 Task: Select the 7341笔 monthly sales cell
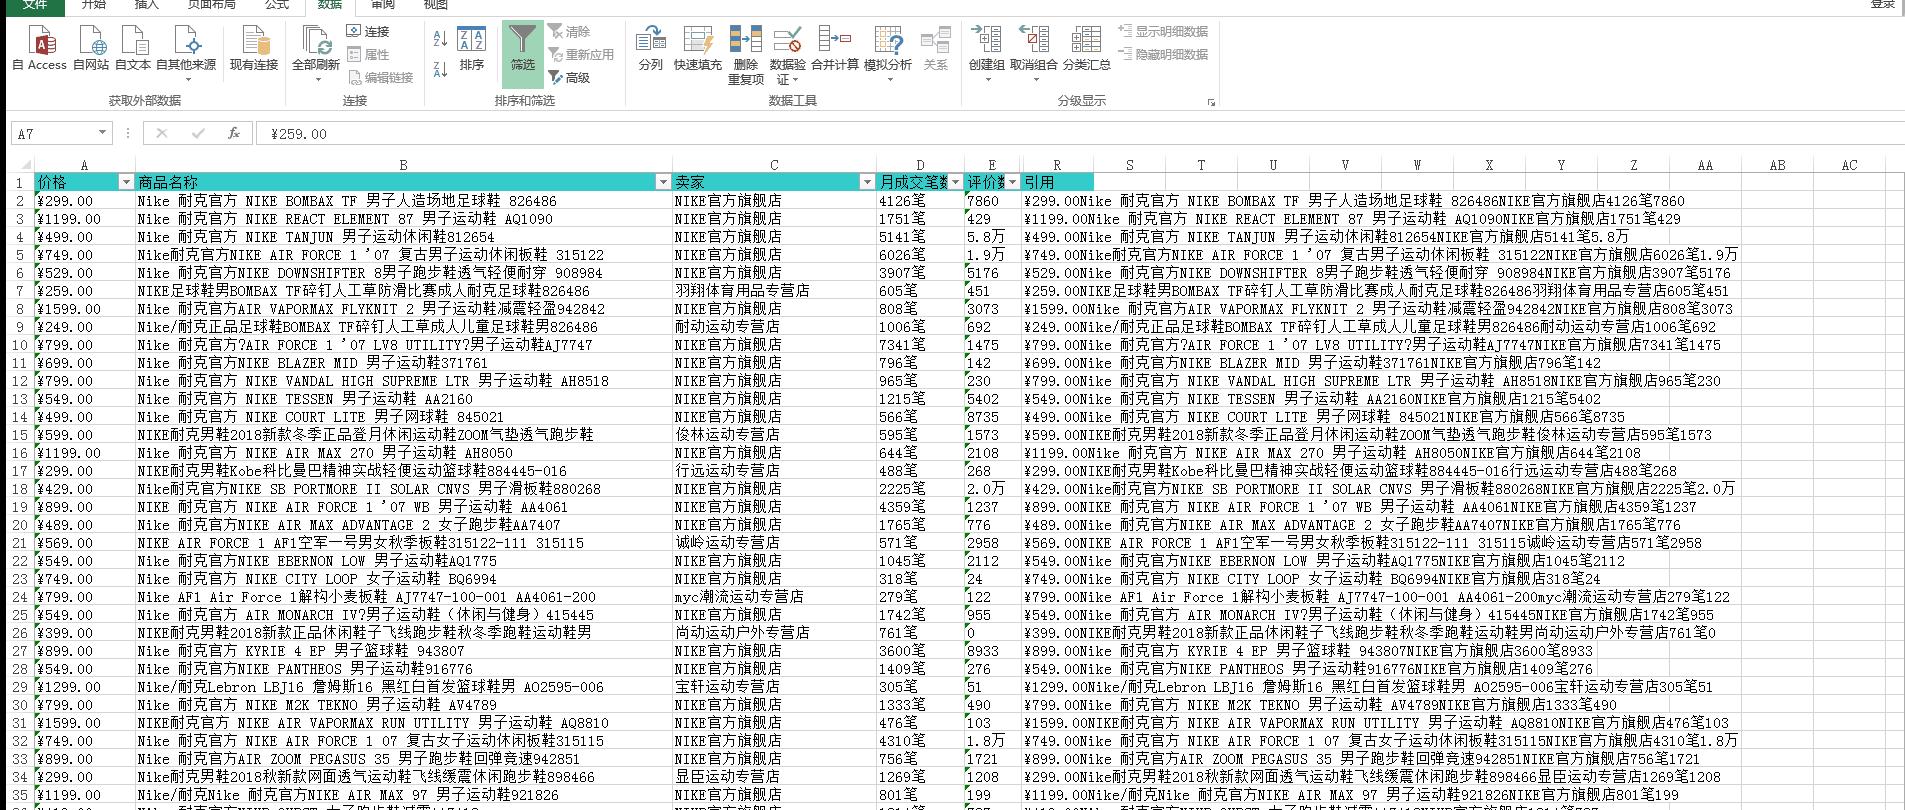(x=920, y=344)
